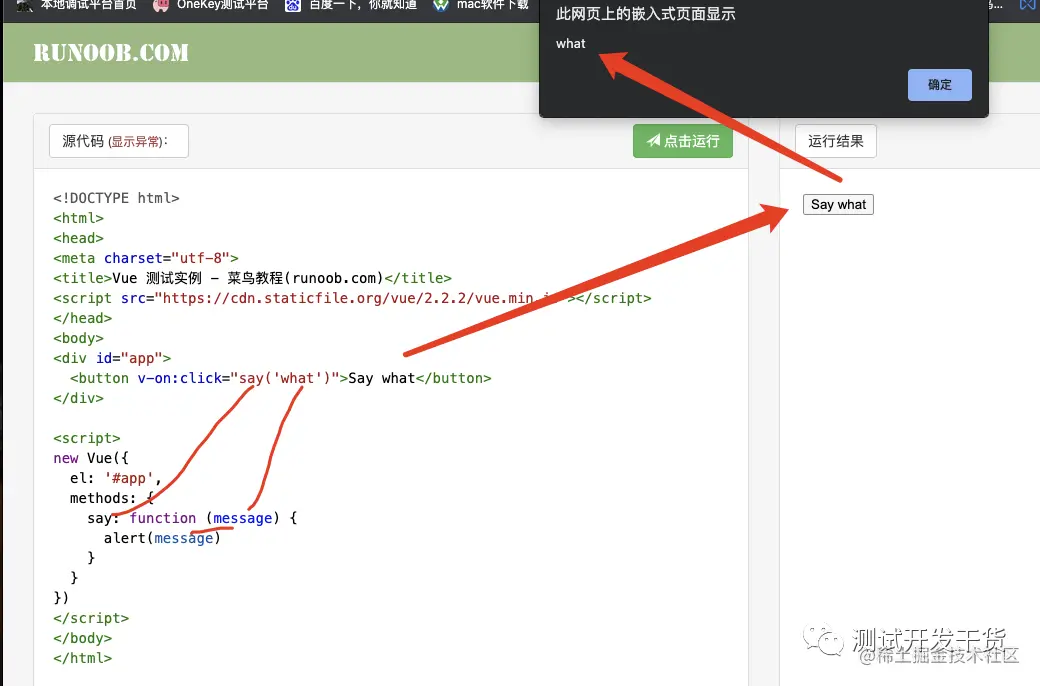Click the methods: { code line
Image resolution: width=1040 pixels, height=686 pixels.
coord(111,498)
